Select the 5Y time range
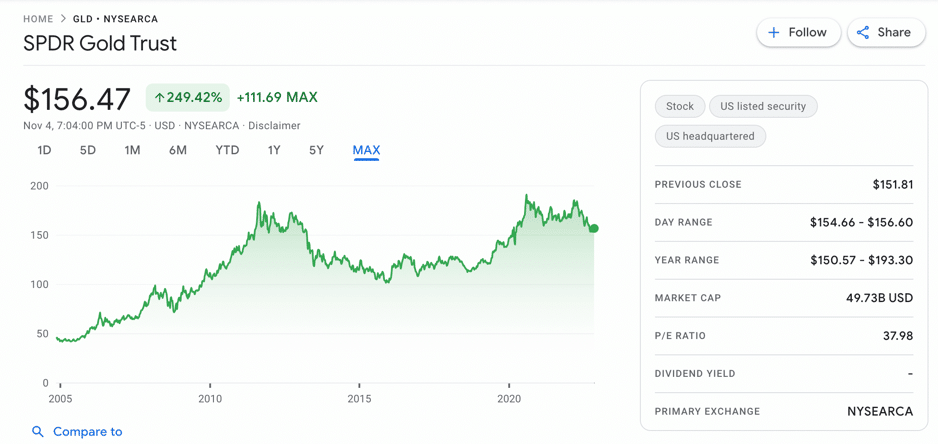The image size is (938, 444). coord(316,150)
